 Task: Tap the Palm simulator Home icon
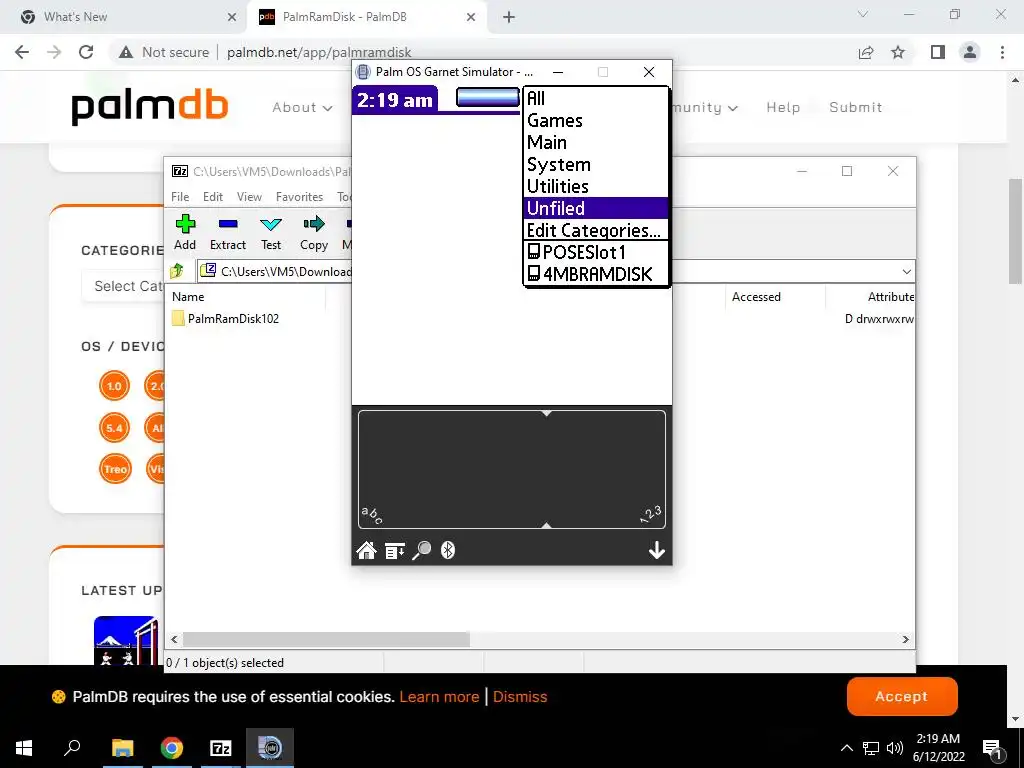366,551
